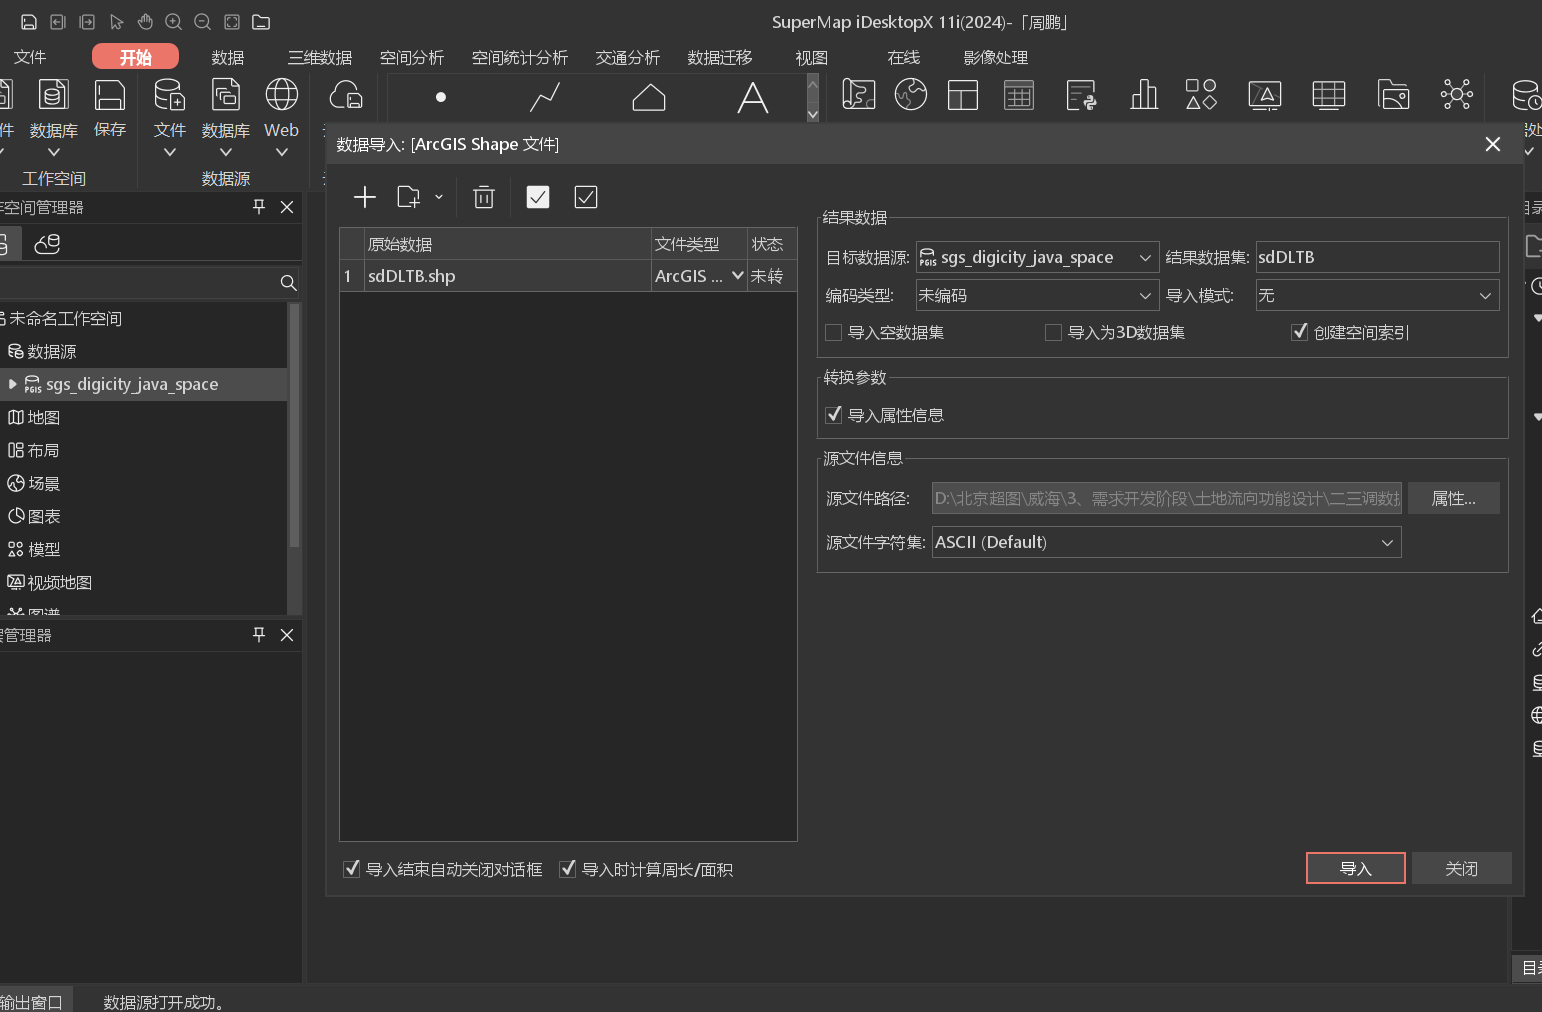1542x1012 pixels.
Task: Expand add-folder dropdown arrow in dialog toolbar
Action: point(439,197)
